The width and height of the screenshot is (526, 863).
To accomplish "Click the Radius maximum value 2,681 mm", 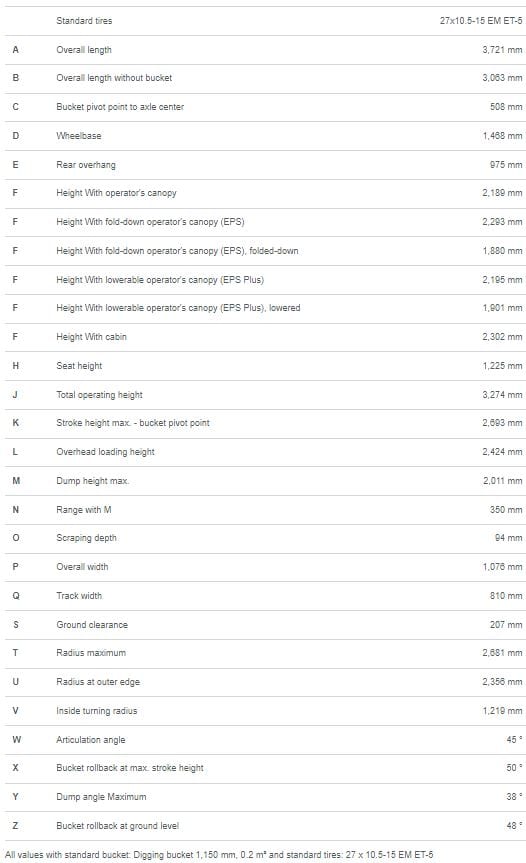I will 502,653.
